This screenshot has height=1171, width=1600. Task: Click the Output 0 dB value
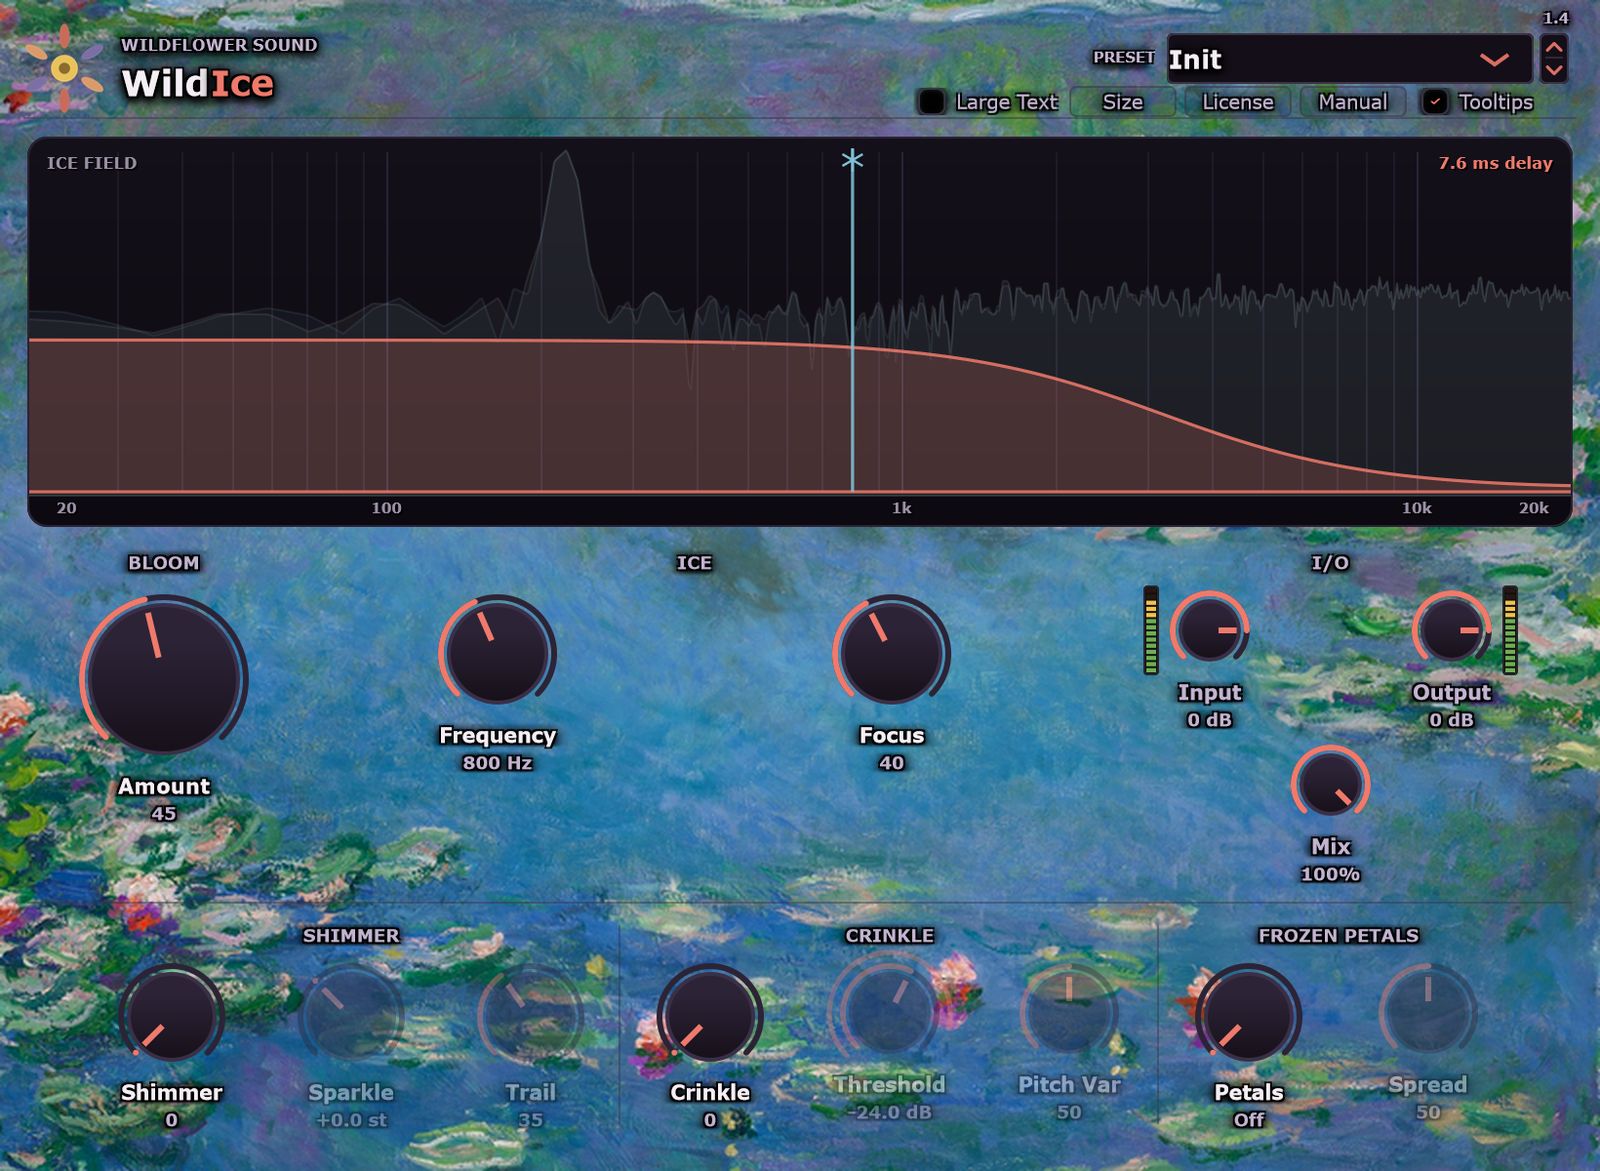1451,720
